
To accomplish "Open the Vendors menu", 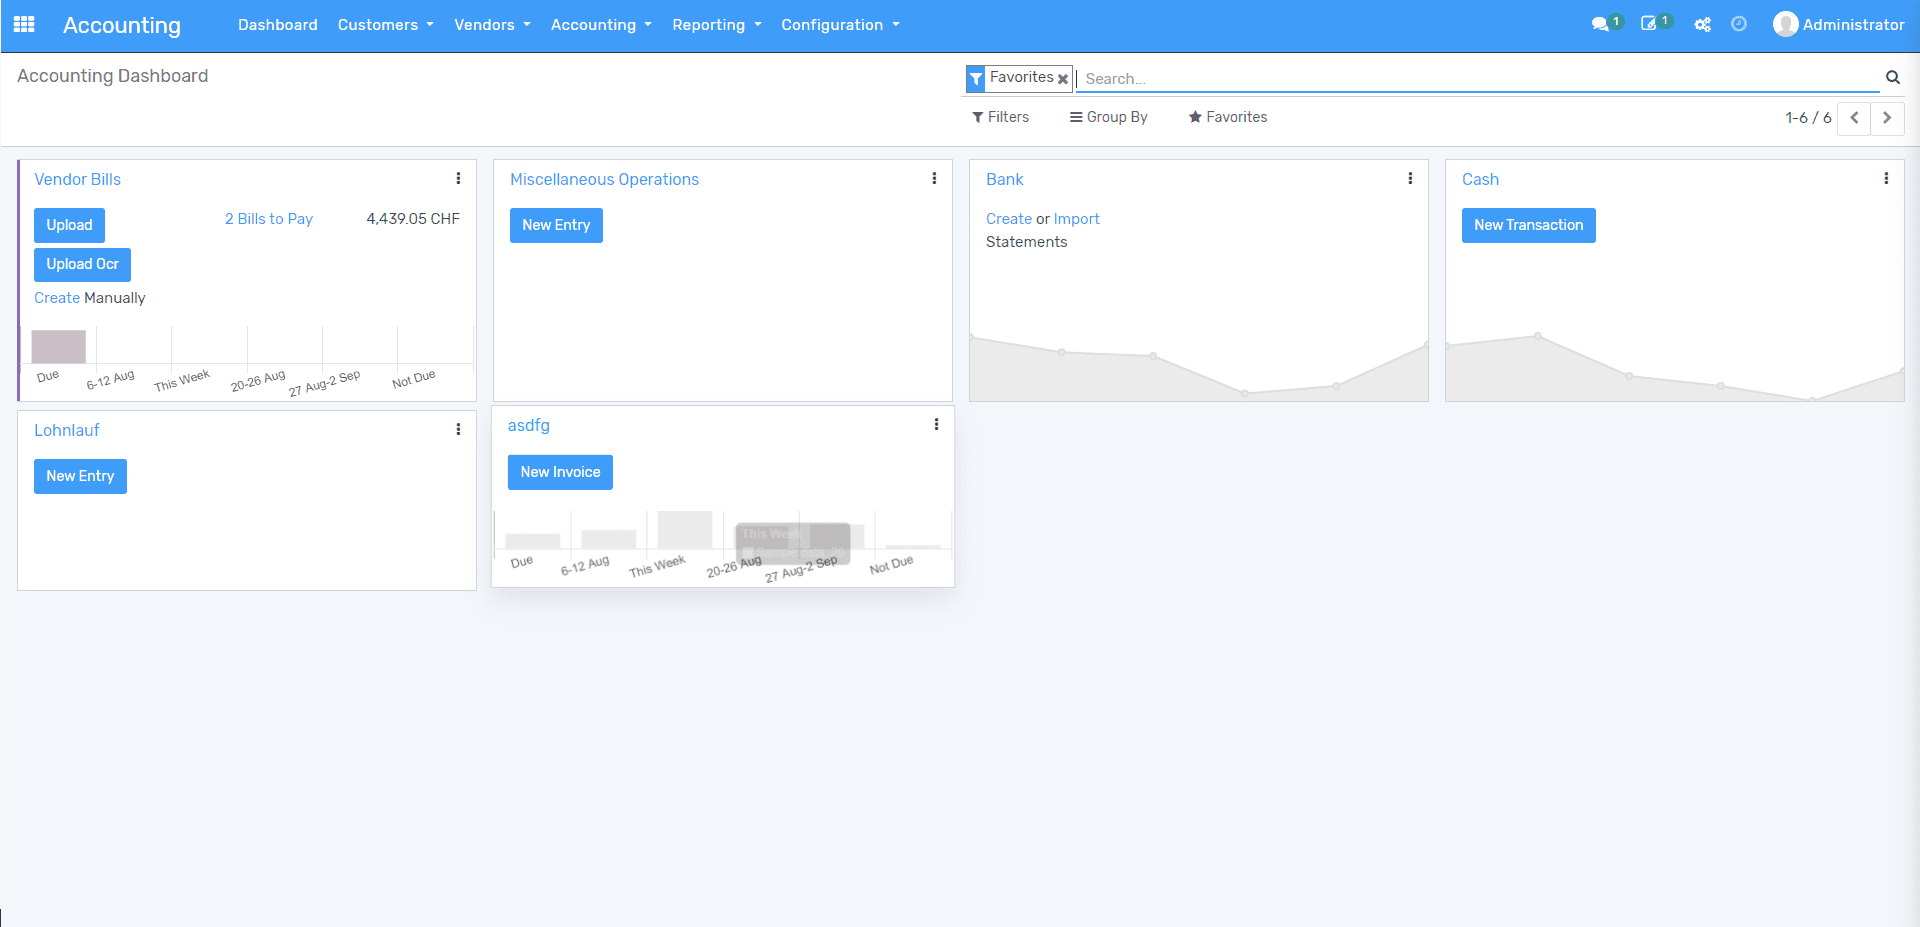I will coord(492,24).
